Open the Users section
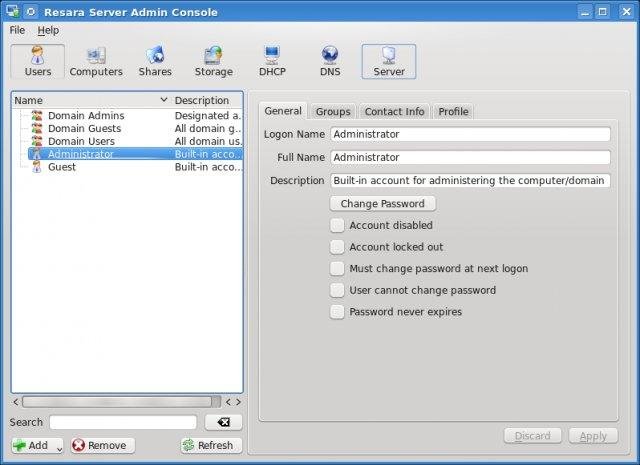Screen dimensions: 640x465 38,62
